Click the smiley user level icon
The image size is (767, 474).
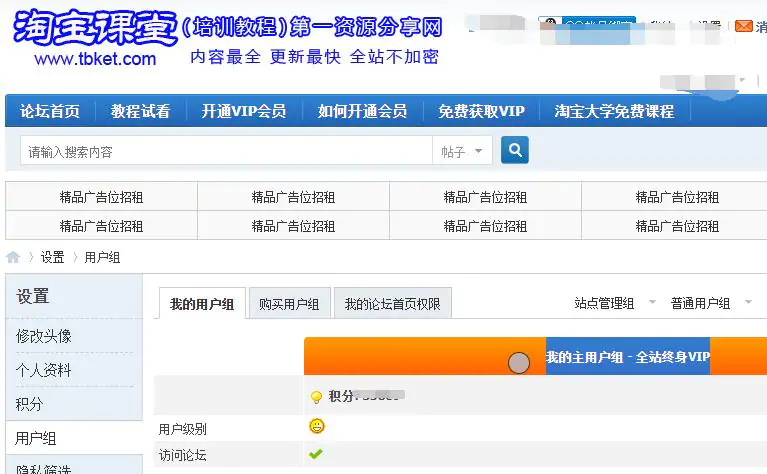click(317, 426)
